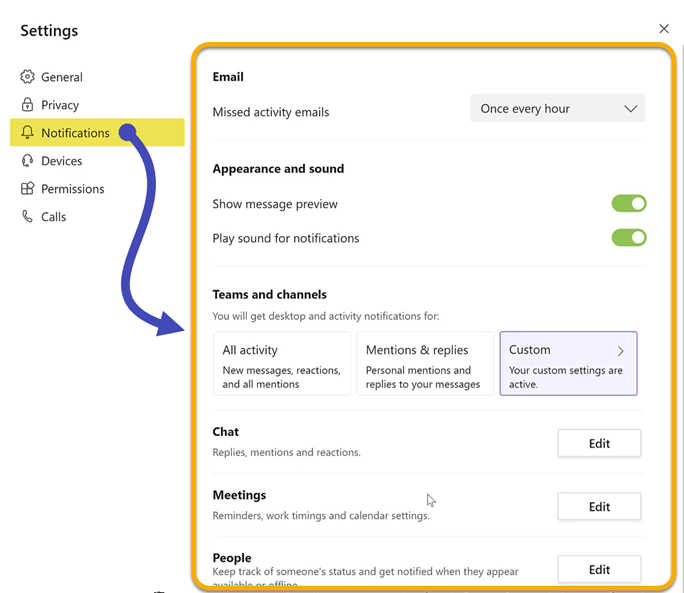Click the Once every hour dropdown arrow
The height and width of the screenshot is (593, 684).
coord(630,109)
